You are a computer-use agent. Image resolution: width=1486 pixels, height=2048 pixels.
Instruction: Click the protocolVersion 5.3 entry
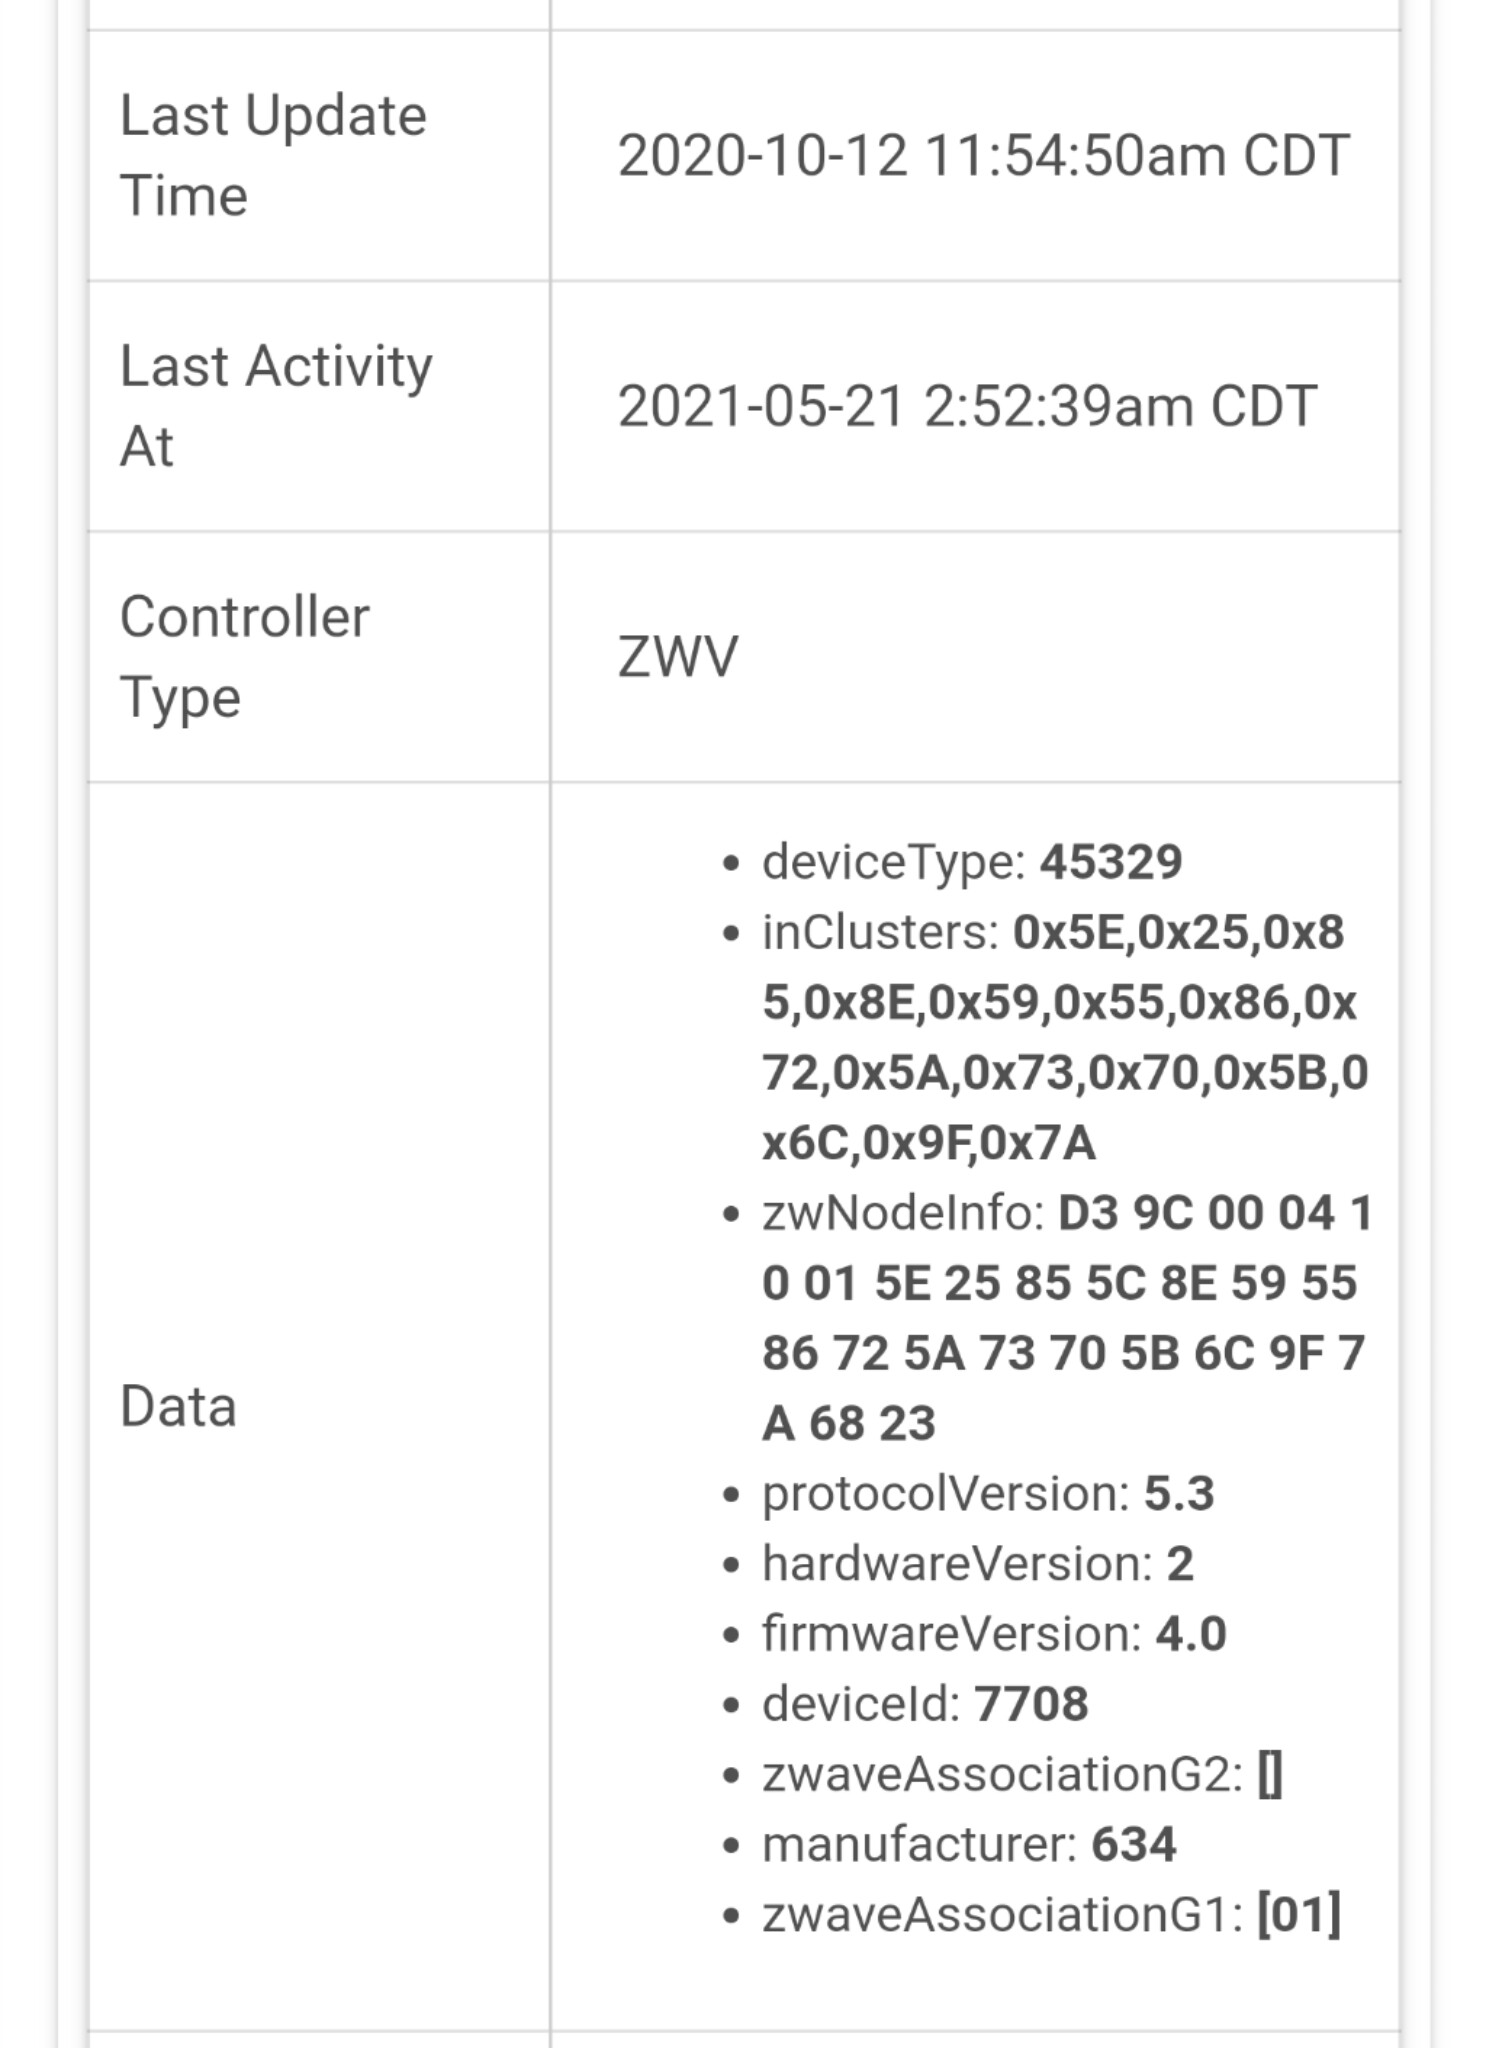coord(988,1494)
